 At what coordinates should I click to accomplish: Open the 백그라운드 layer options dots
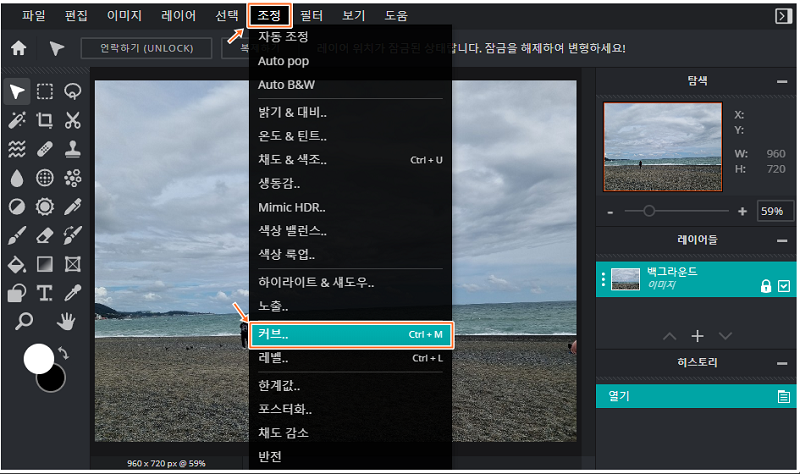click(603, 279)
